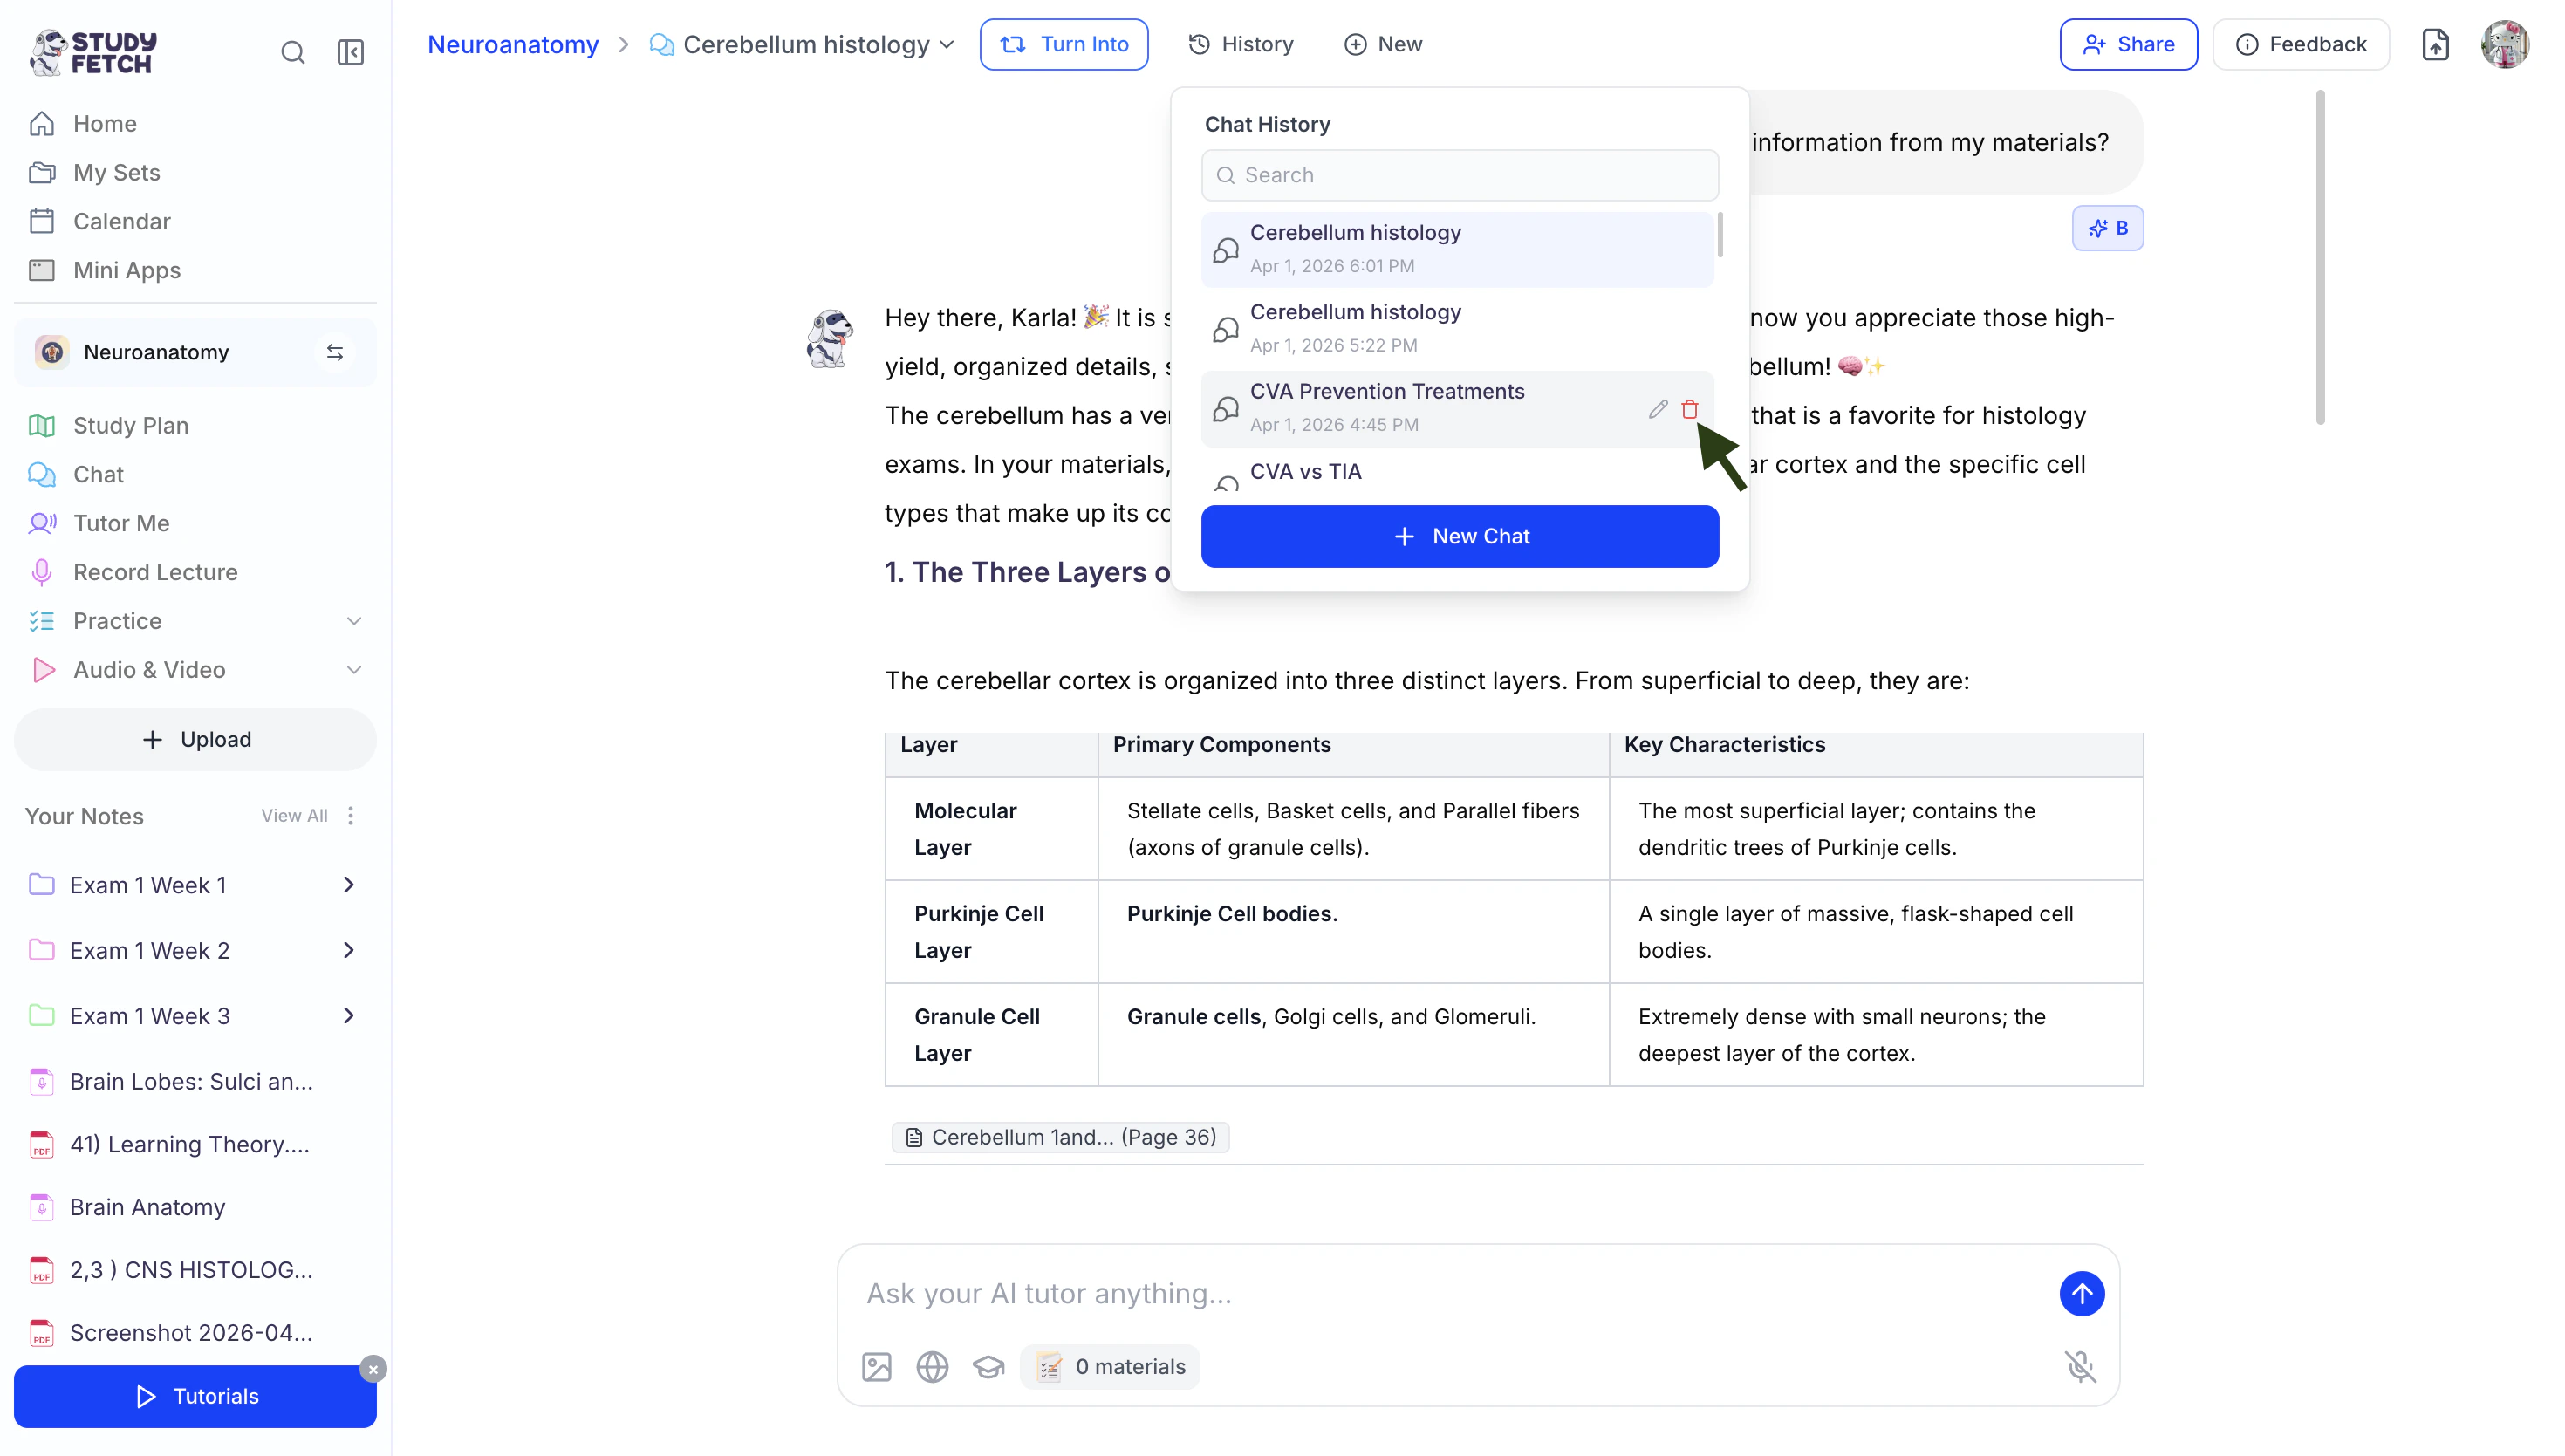Switch sets with Neuroanatomy swap icon
Viewport: 2565px width, 1456px height.
[335, 352]
